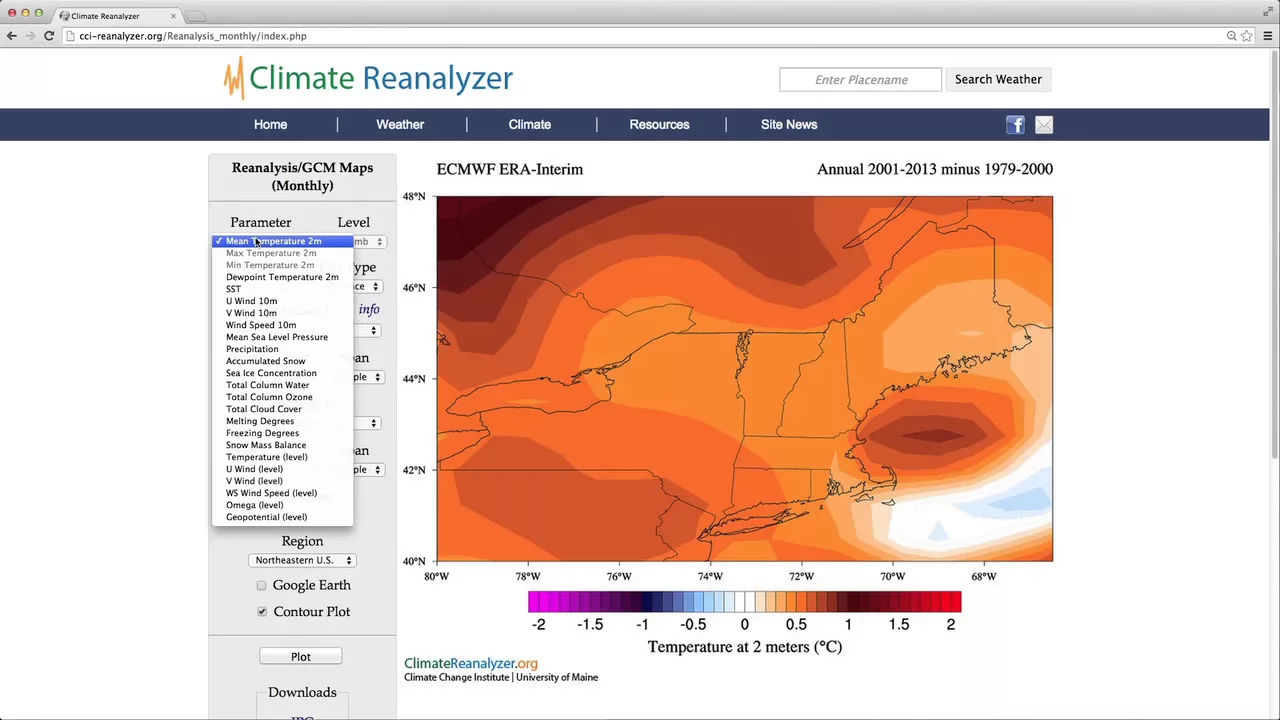The height and width of the screenshot is (720, 1280).
Task: Select Sea Ice Concentration option
Action: (x=282, y=373)
